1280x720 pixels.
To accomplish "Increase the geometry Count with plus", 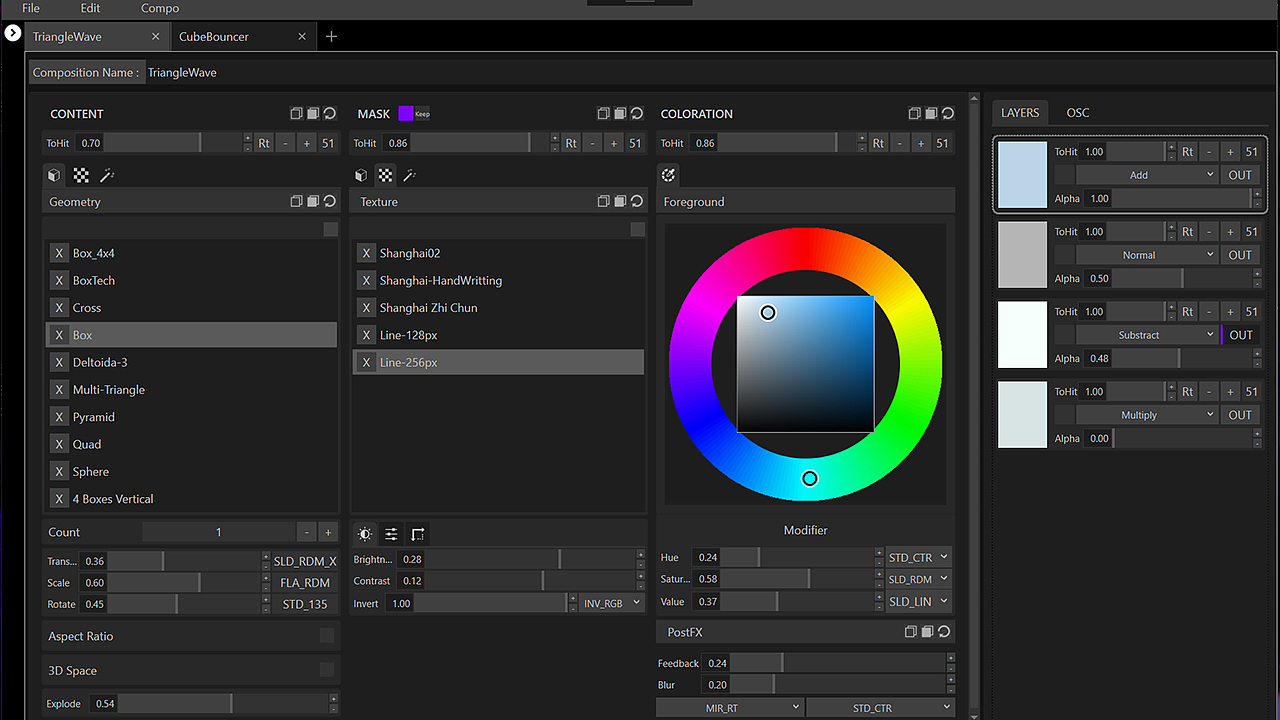I will [328, 532].
